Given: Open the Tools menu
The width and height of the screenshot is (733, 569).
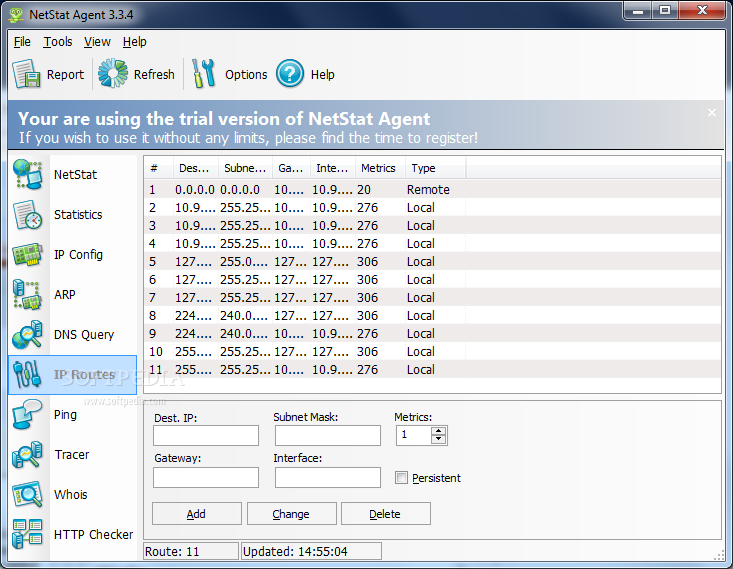Looking at the screenshot, I should (x=58, y=42).
